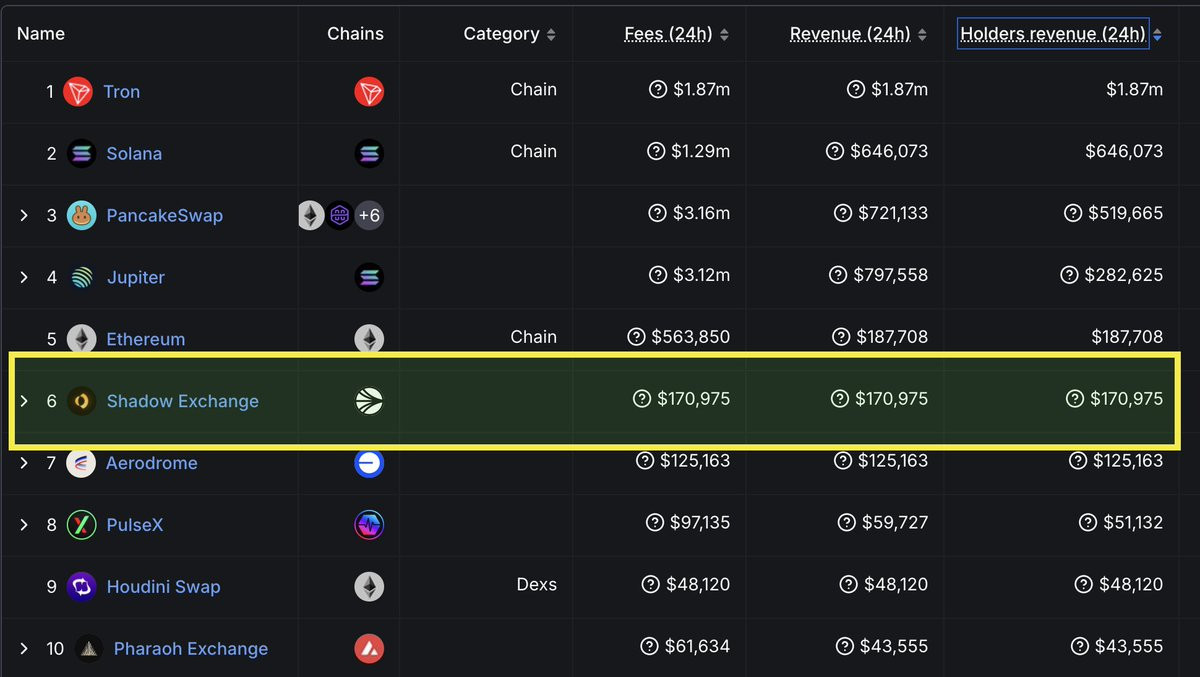Click the help icon beside Tron fees $1.87m
1200x677 pixels.
(658, 90)
